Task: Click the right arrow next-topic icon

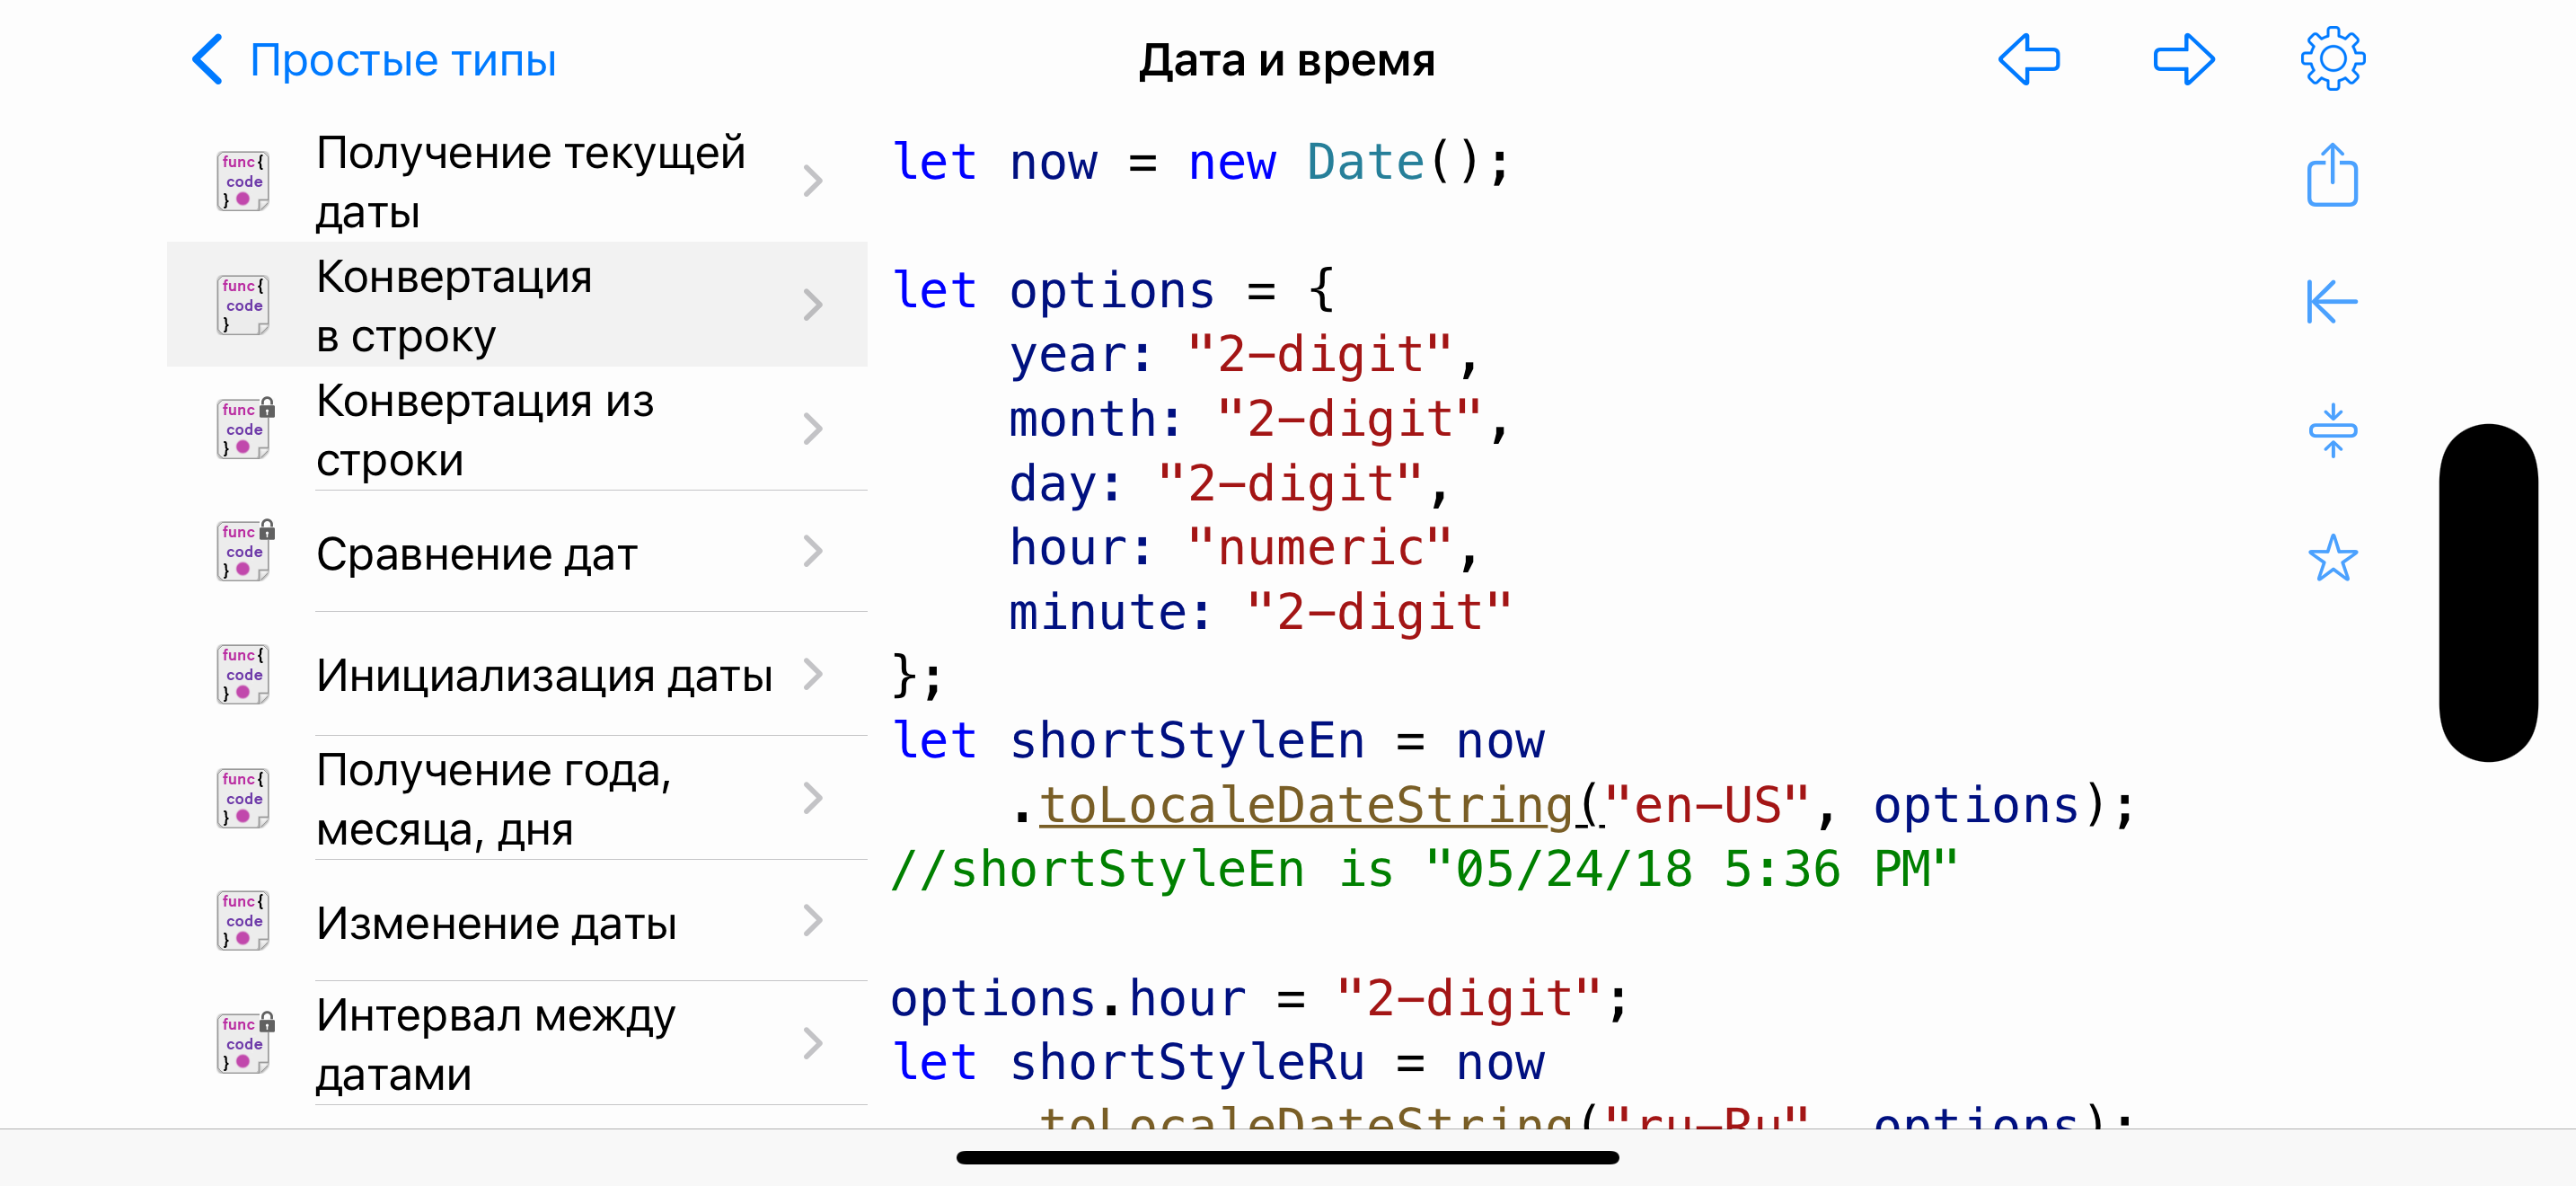Action: (x=2183, y=60)
